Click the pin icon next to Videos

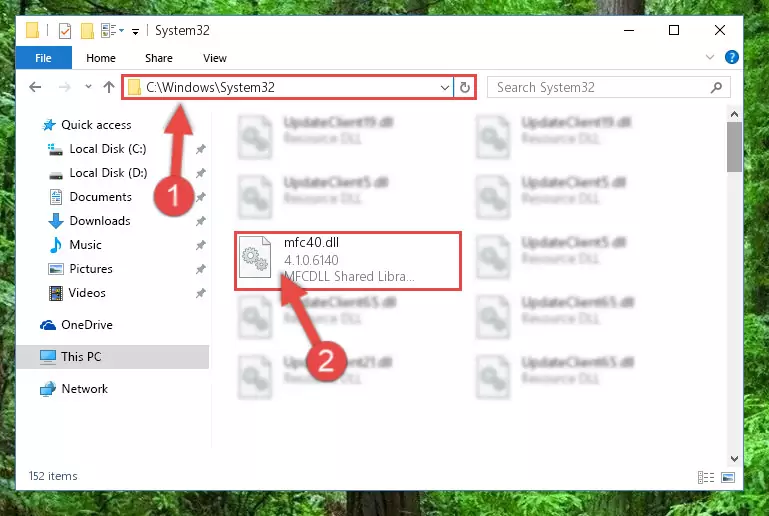[201, 293]
